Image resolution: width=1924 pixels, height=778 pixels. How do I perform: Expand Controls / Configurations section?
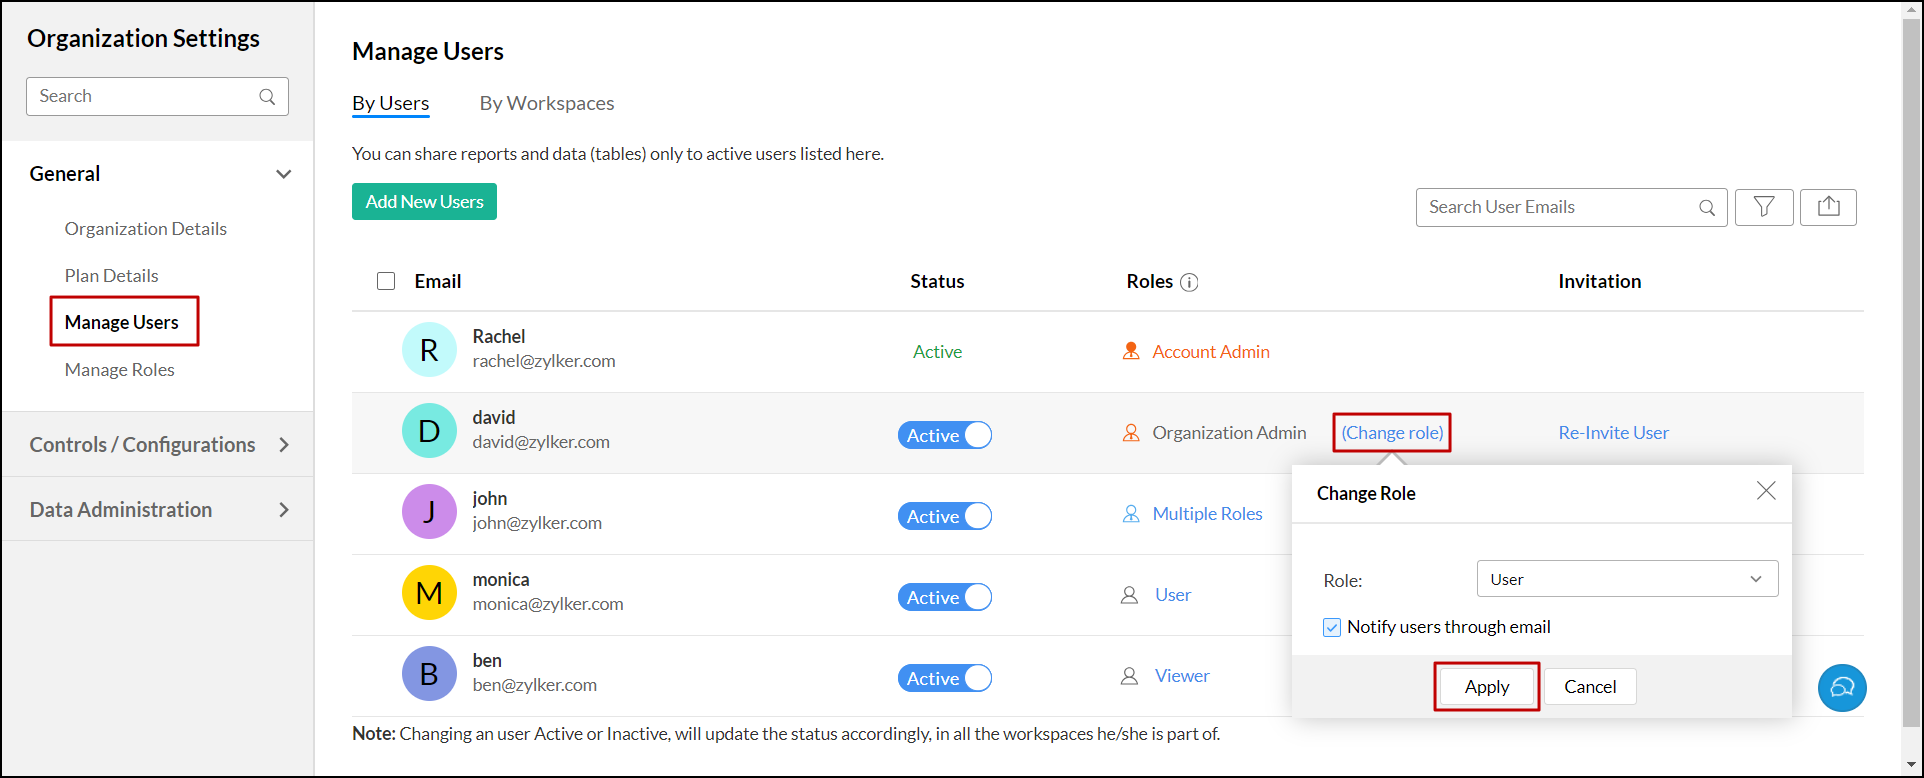[158, 445]
